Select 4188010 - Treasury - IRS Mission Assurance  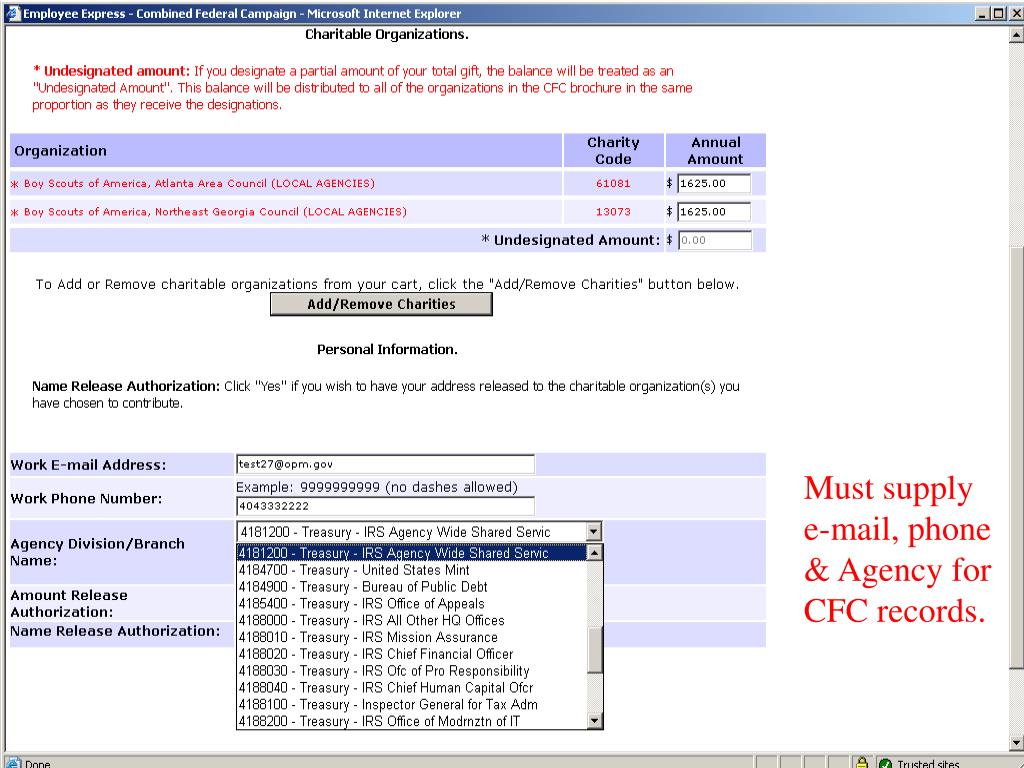click(x=411, y=637)
